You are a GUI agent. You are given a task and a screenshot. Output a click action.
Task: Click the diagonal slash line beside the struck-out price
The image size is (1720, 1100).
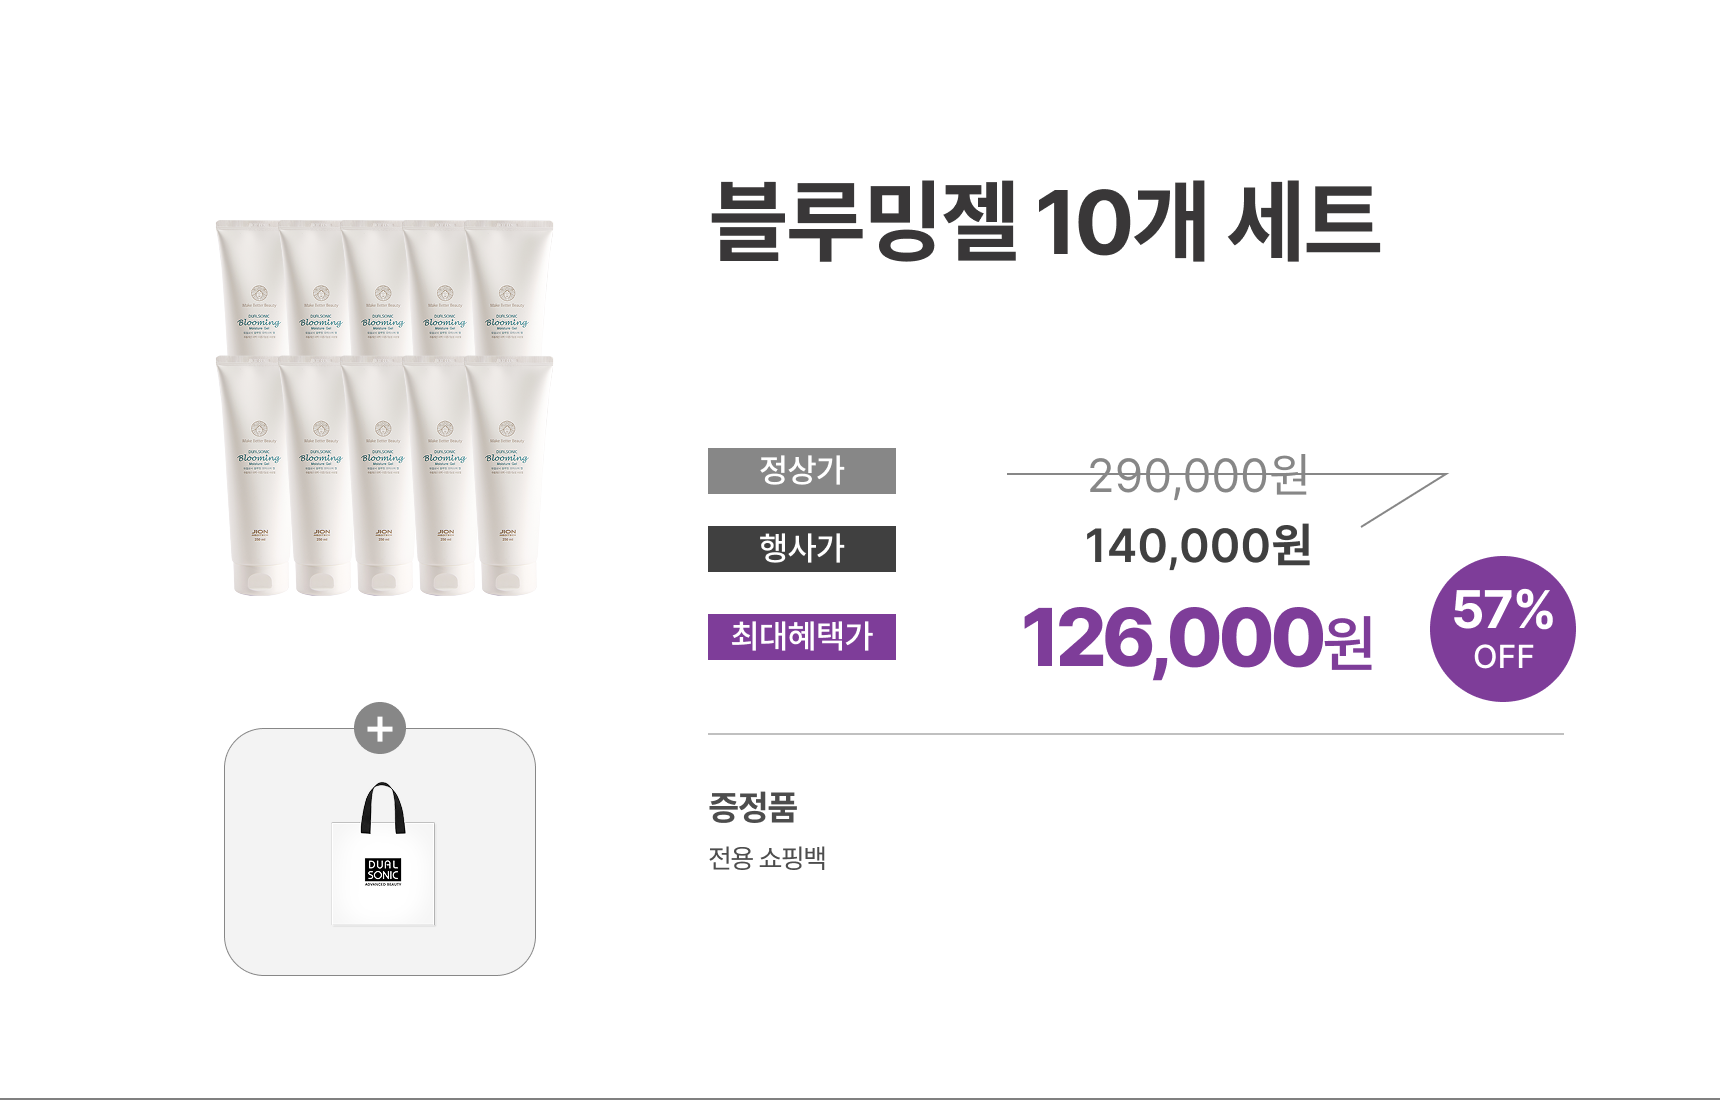pyautogui.click(x=1403, y=500)
